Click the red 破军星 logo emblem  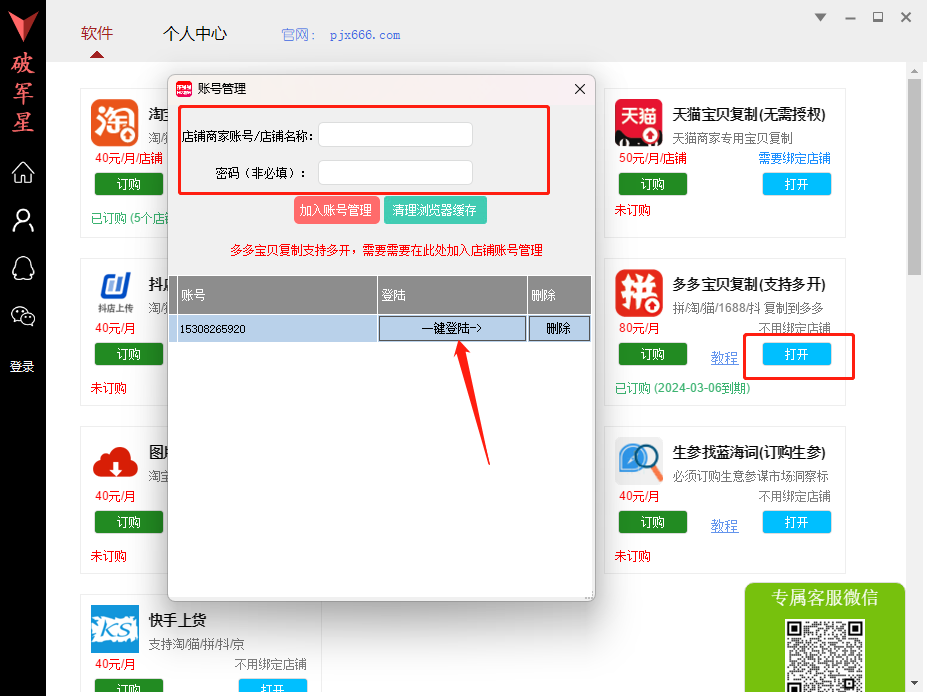coord(23,26)
